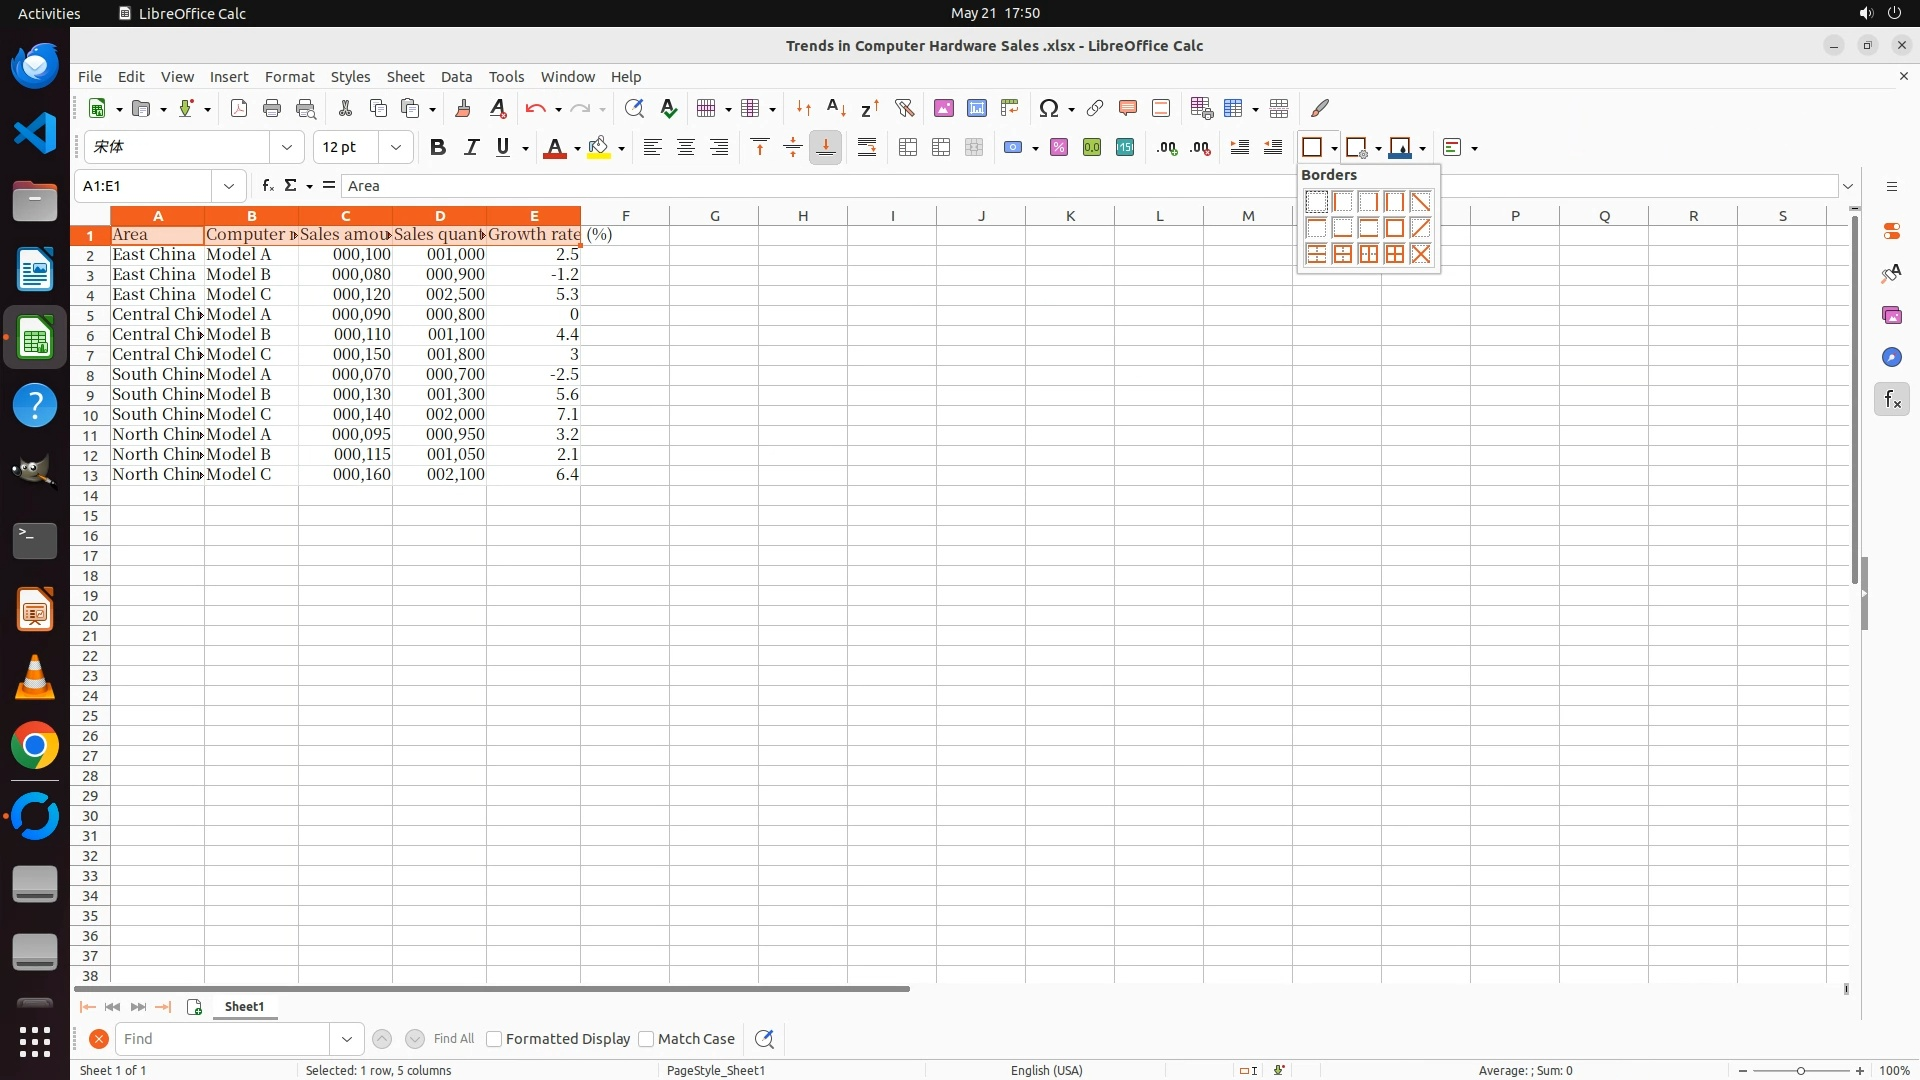Expand the font size dropdown

coord(396,148)
